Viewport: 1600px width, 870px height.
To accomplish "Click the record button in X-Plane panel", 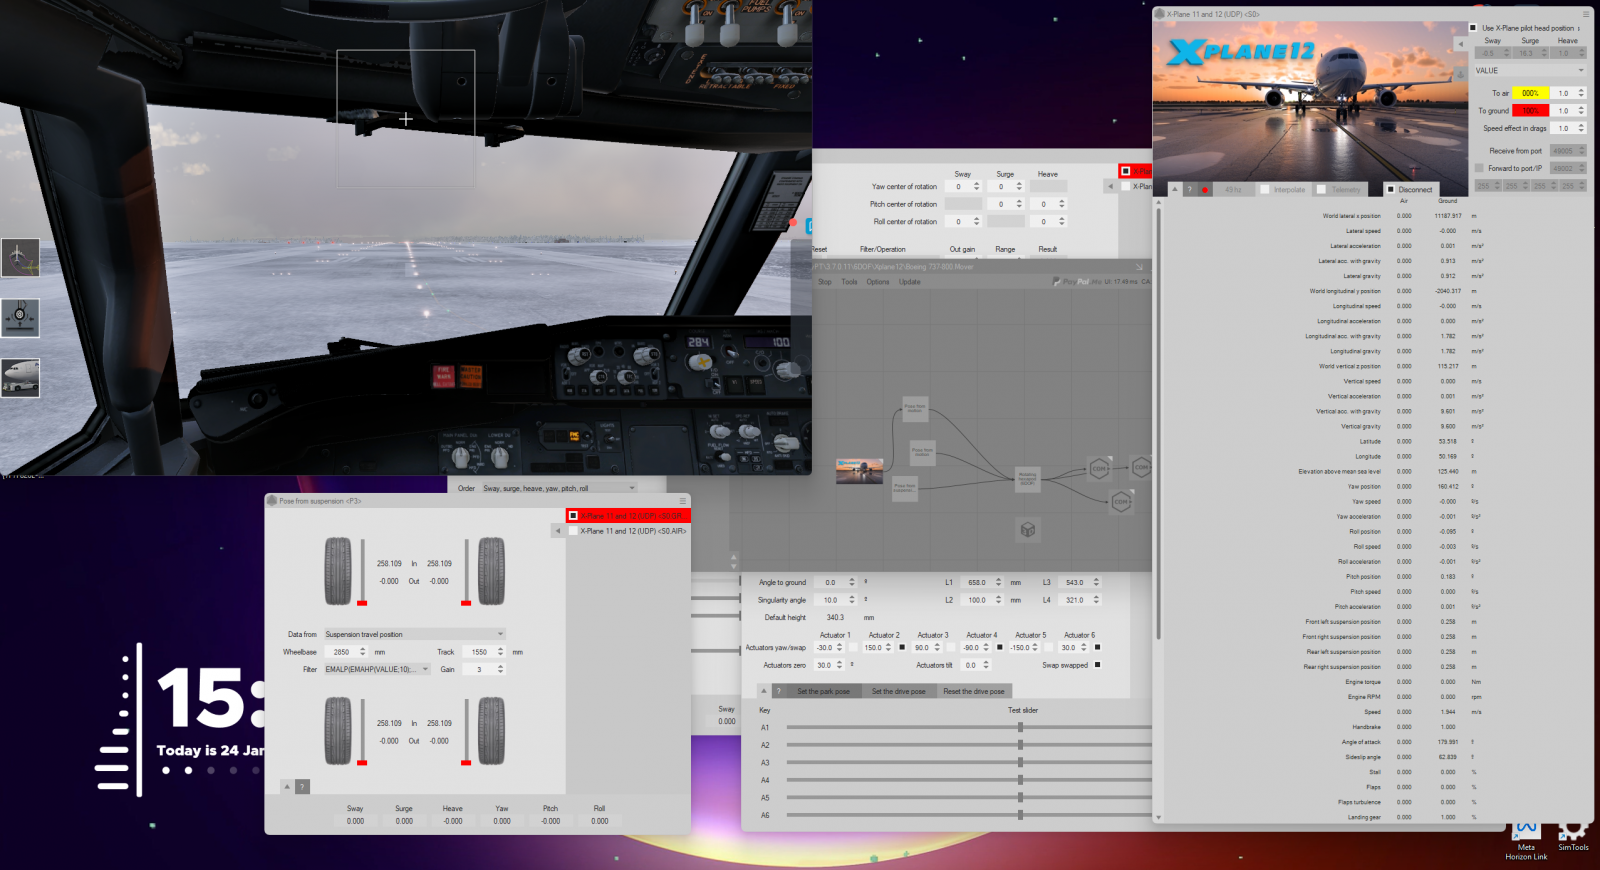I will tap(1205, 189).
